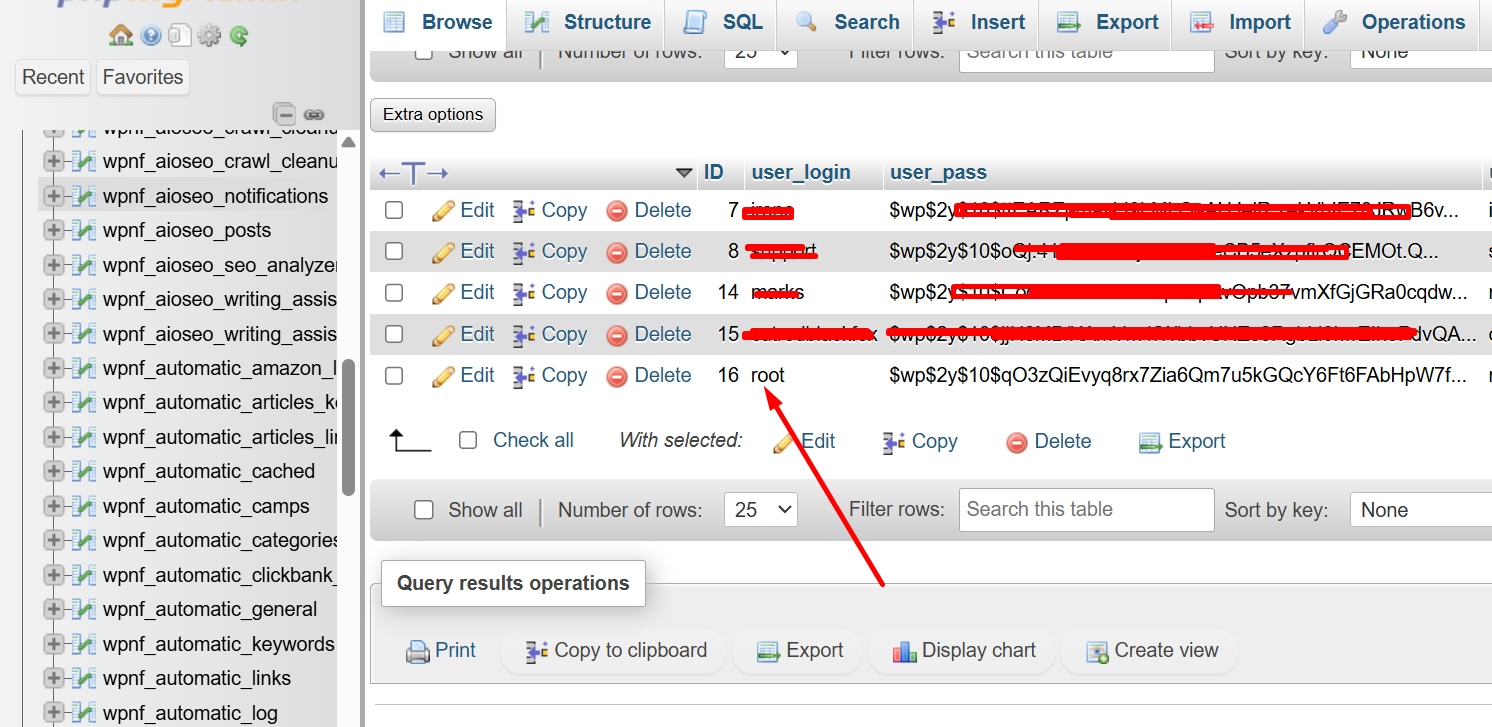This screenshot has height=727, width=1492.
Task: Click the pencil Edit icon for root row
Action: click(443, 376)
